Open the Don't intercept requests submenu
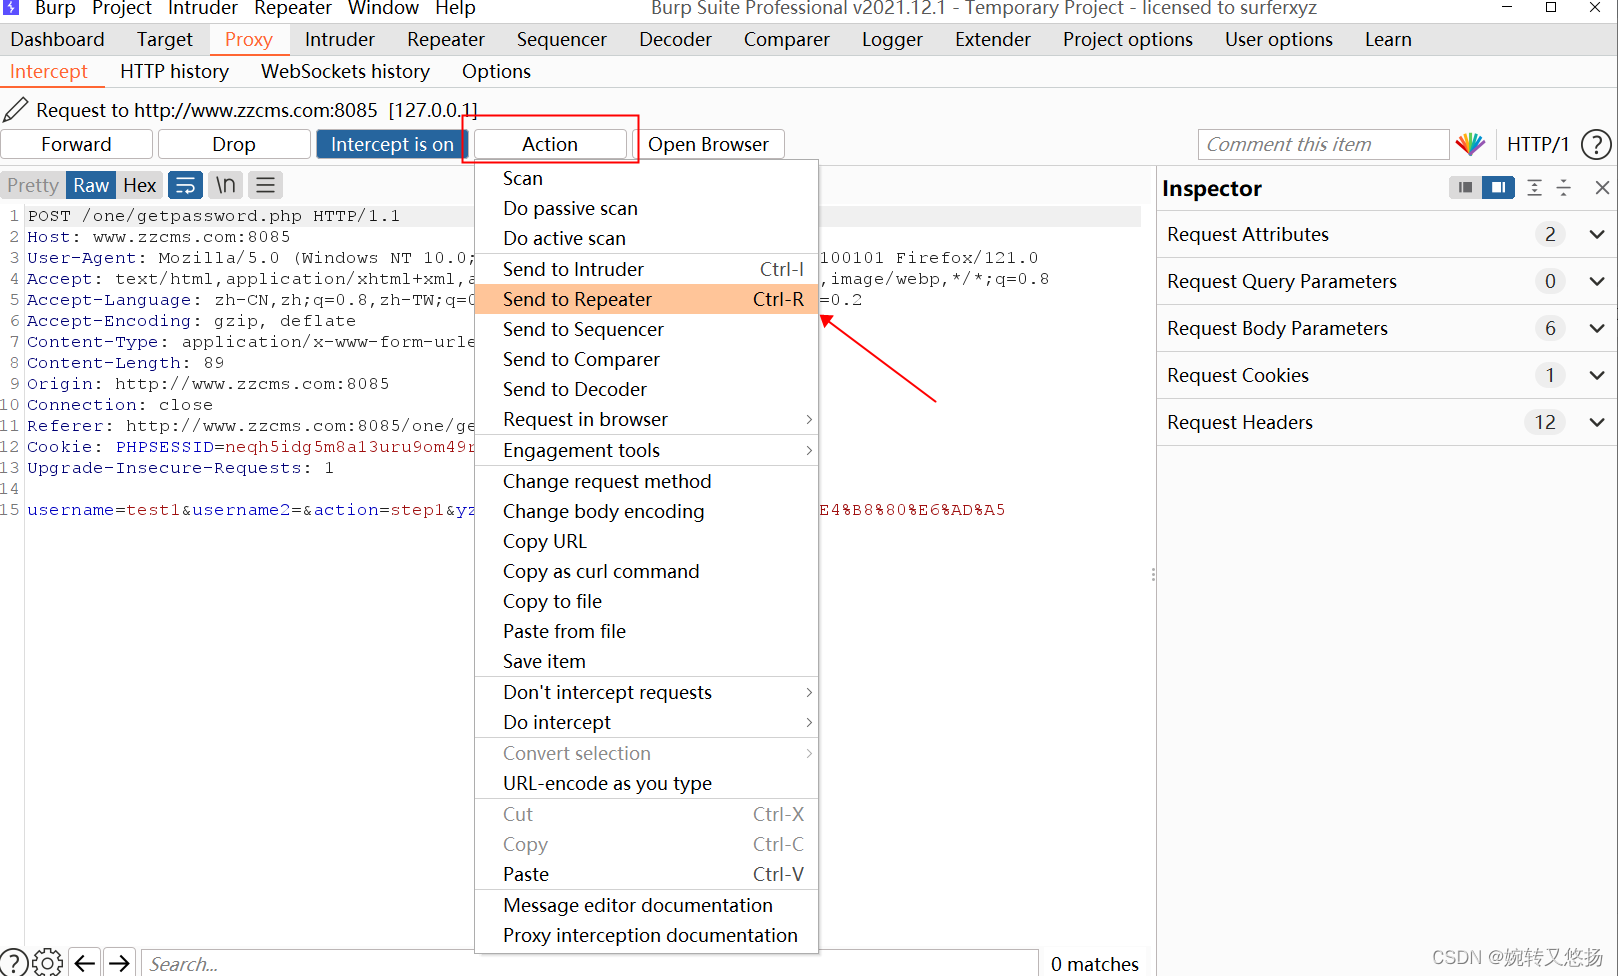 point(646,692)
